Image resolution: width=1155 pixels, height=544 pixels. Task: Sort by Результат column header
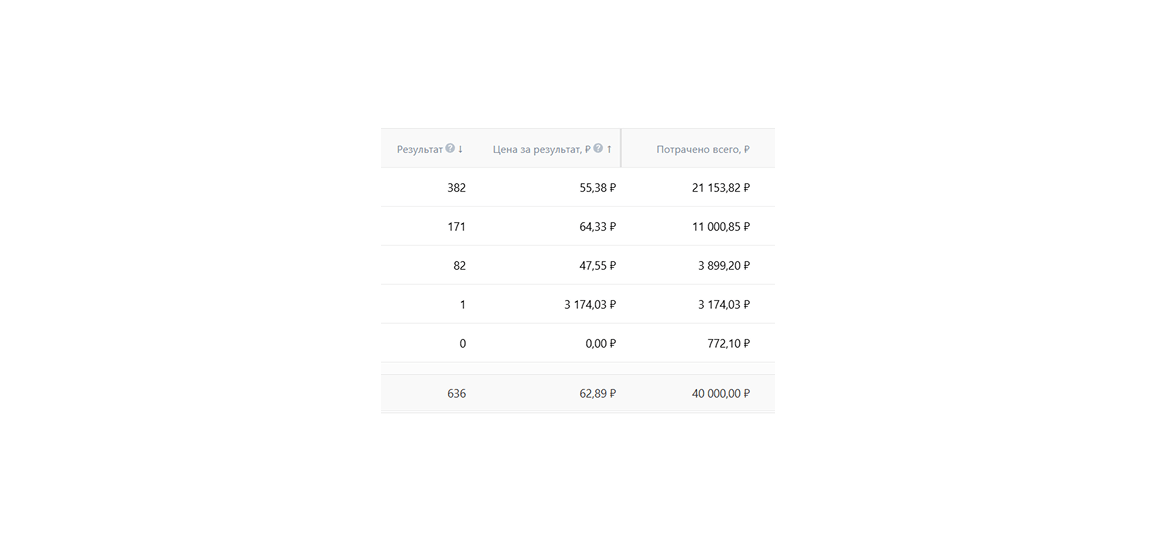coord(419,149)
